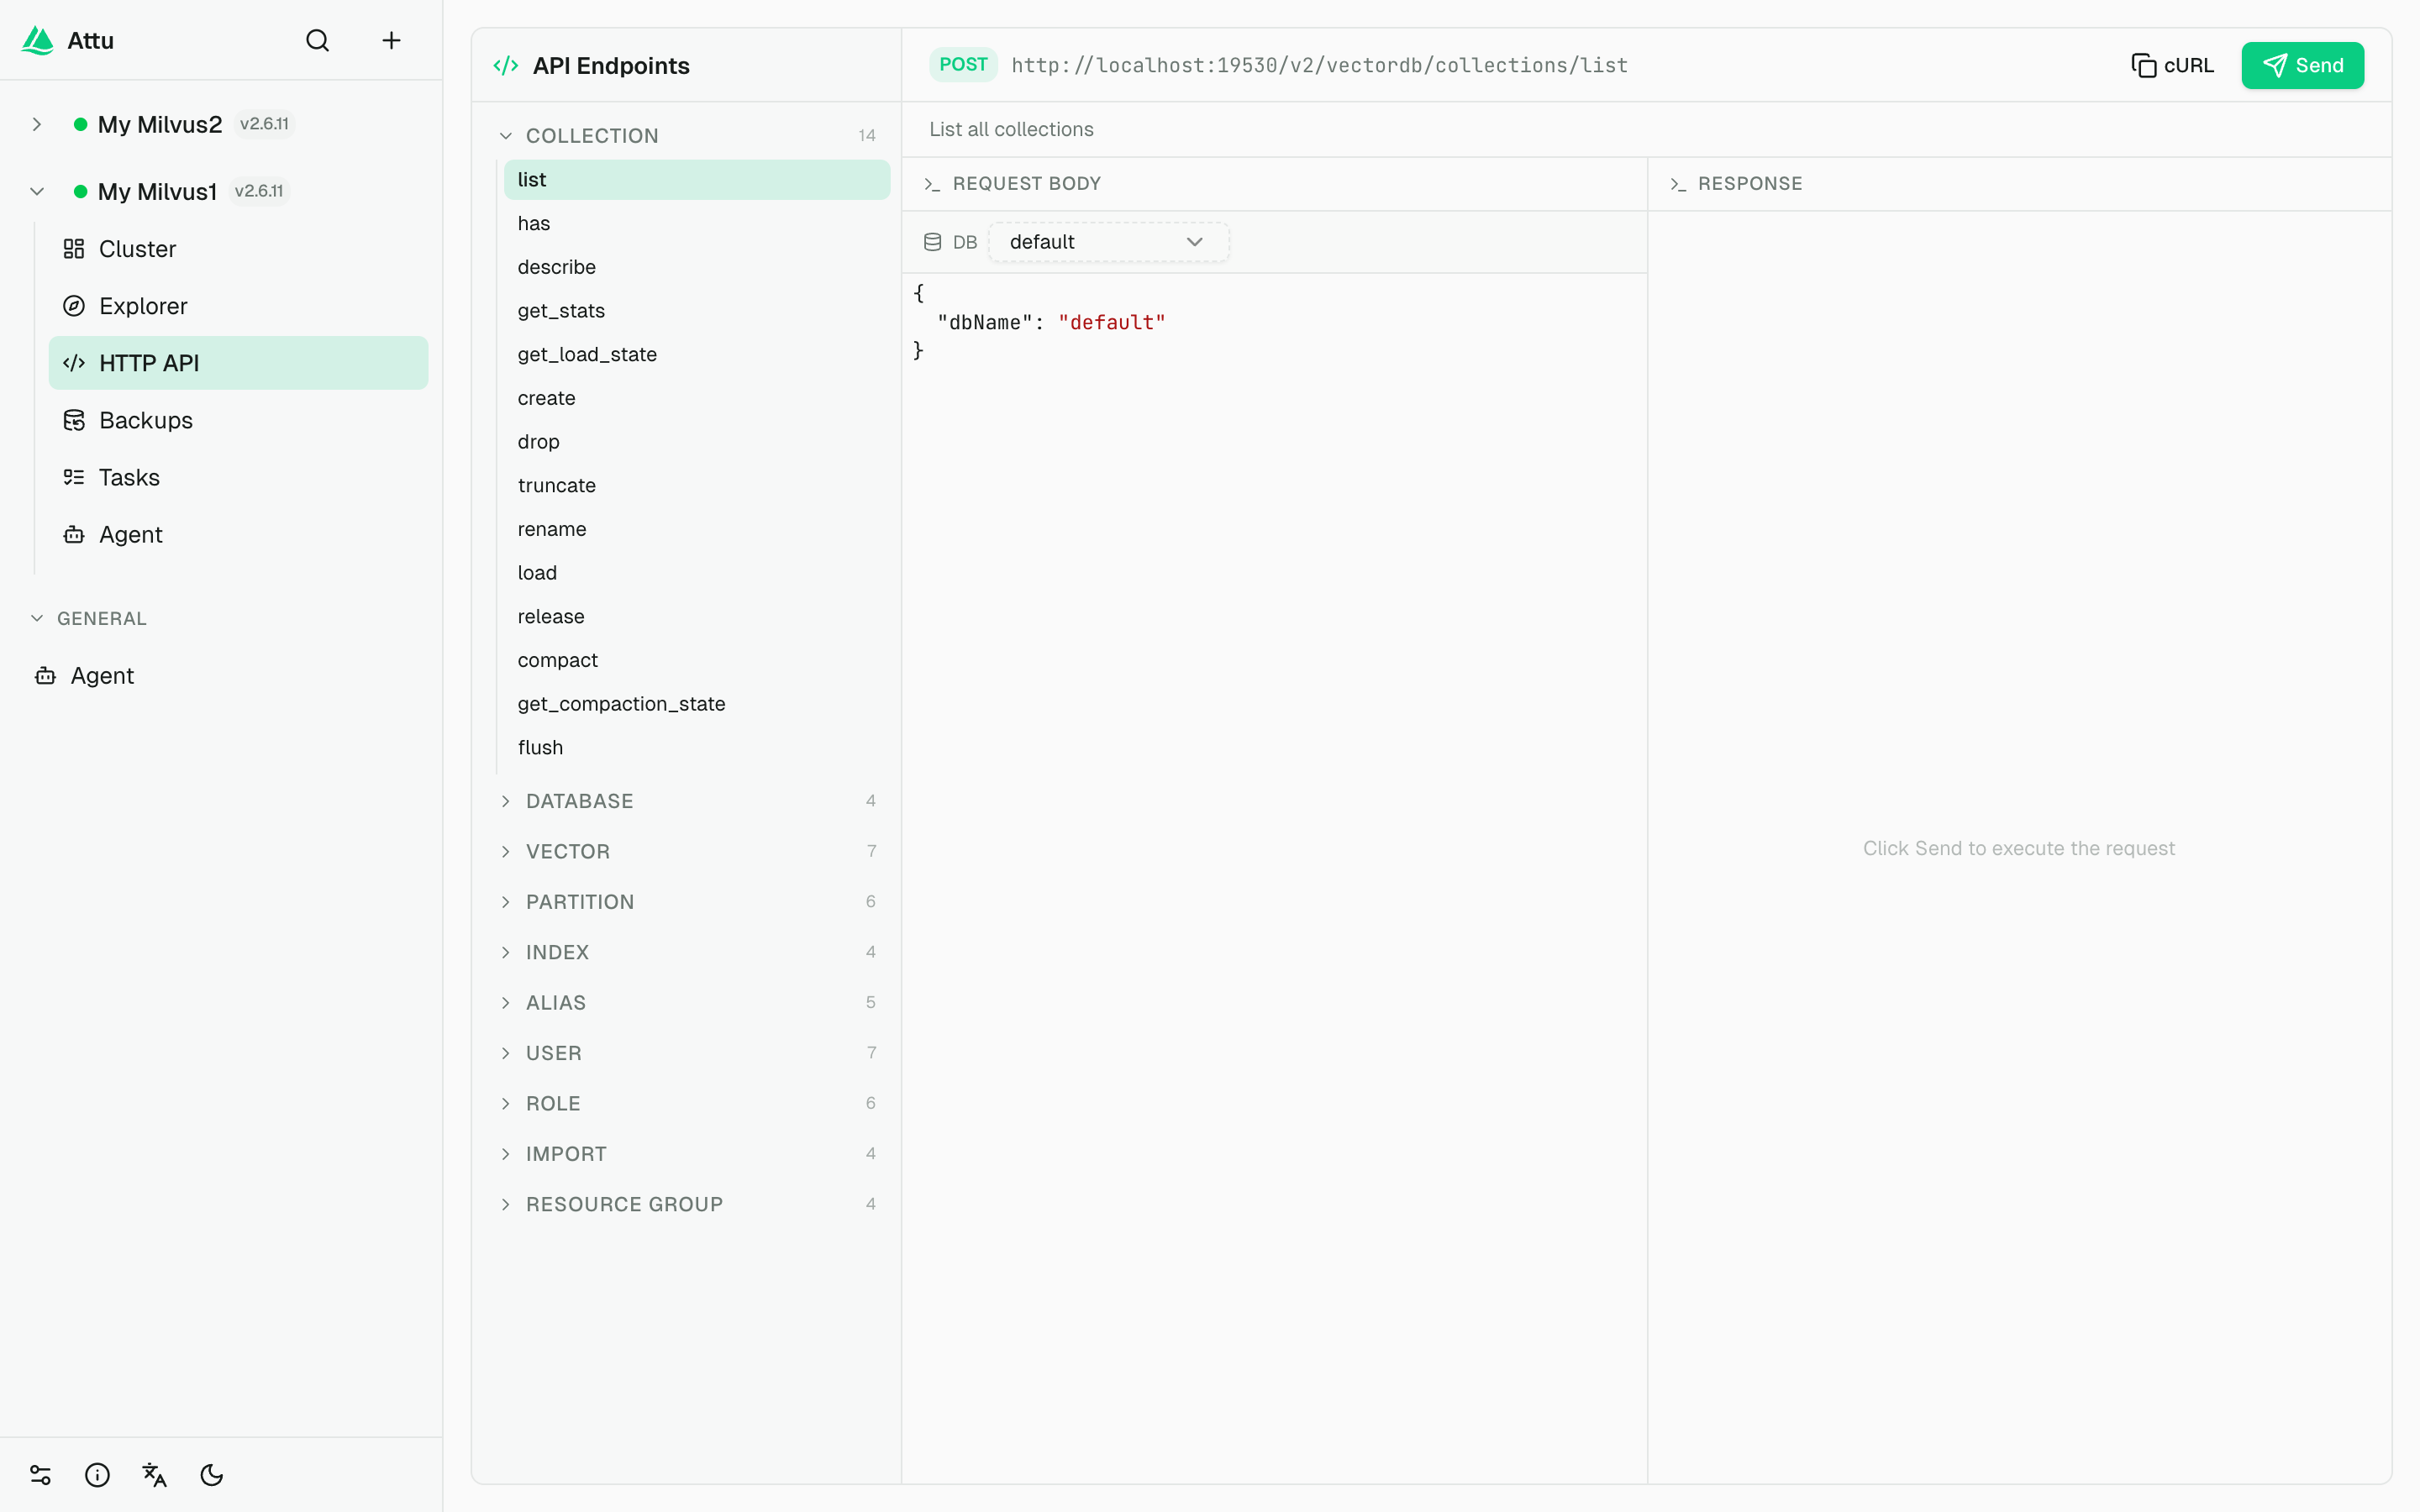Image resolution: width=2420 pixels, height=1512 pixels.
Task: Collapse the COLLECTION endpoint group
Action: 506,135
